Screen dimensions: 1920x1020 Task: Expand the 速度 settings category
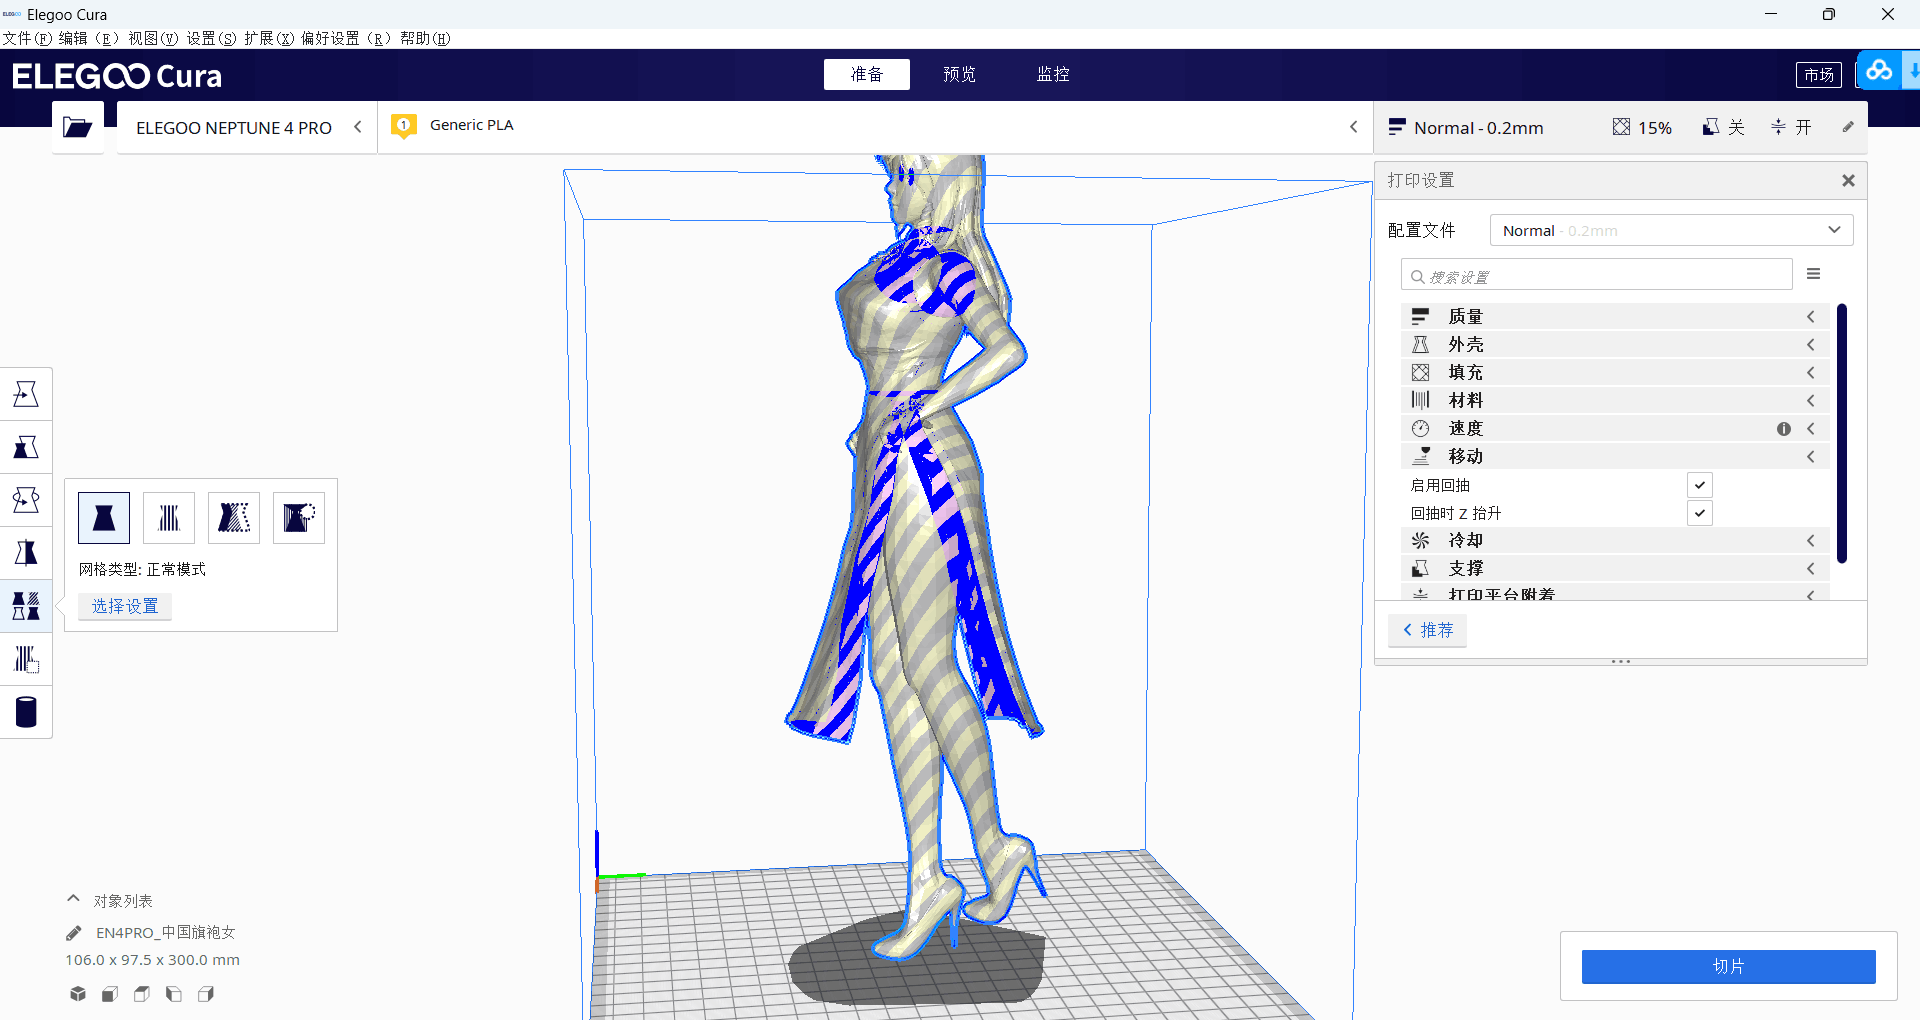click(x=1615, y=428)
